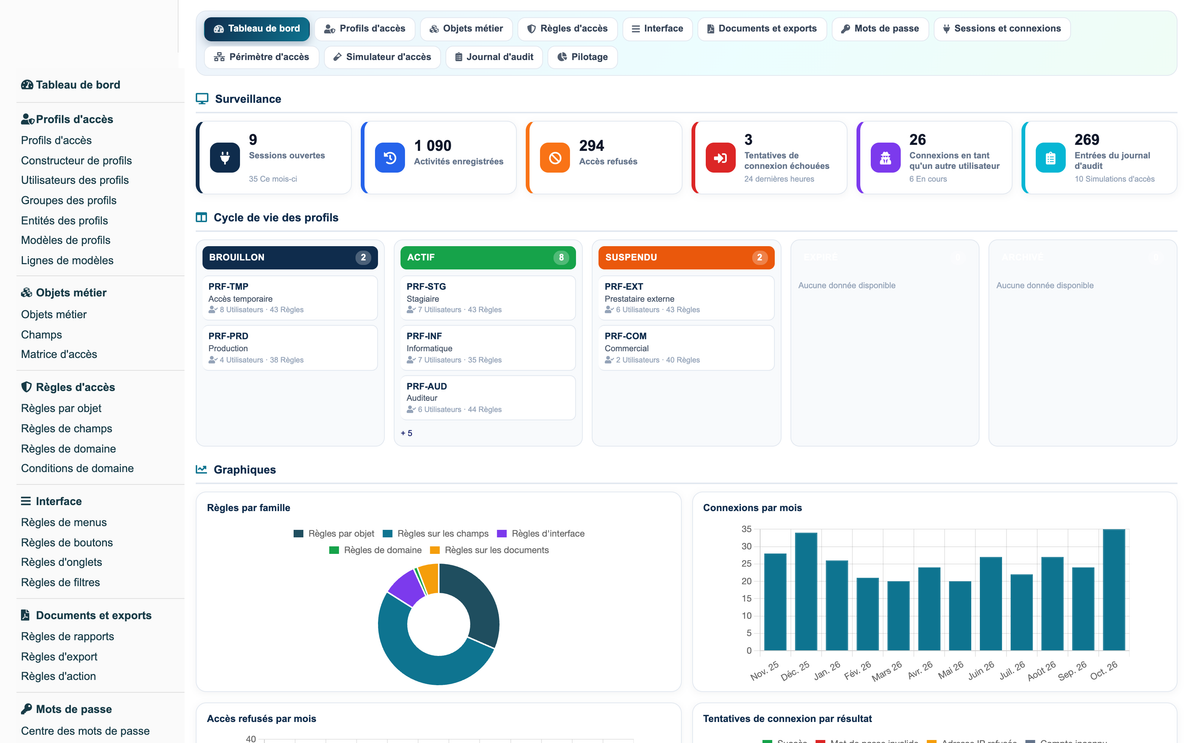This screenshot has width=1200, height=743.
Task: Open the PRF-STG Stagiaire profile card
Action: 488,298
